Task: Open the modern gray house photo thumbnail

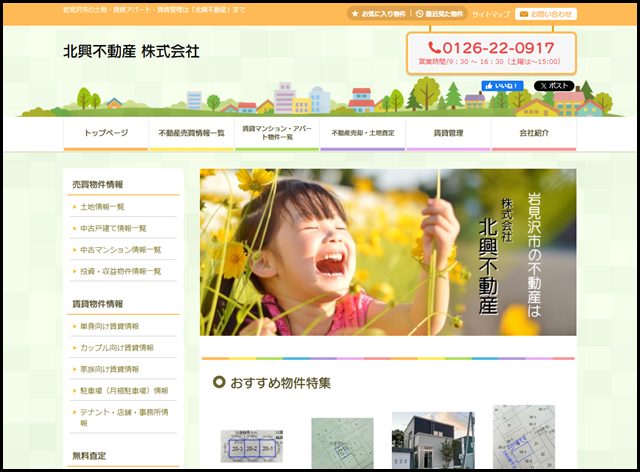Action: (433, 440)
